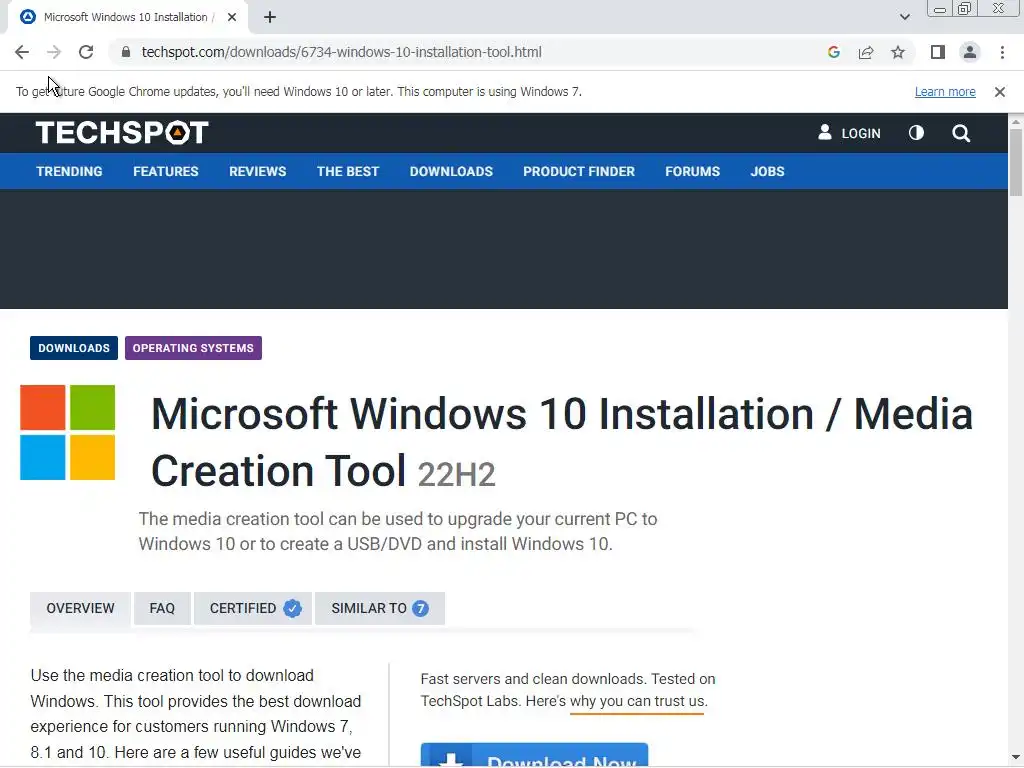Open the FEATURES menu item
The width and height of the screenshot is (1024, 768).
click(x=166, y=171)
